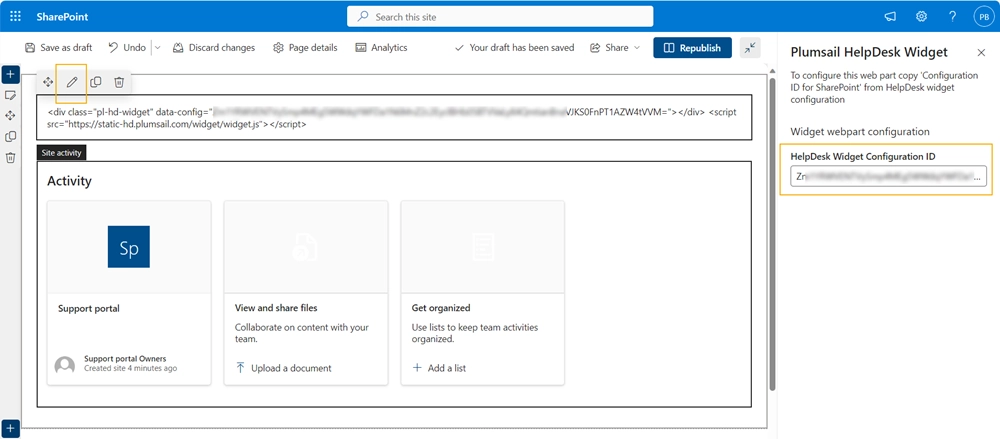
Task: Click the Upload a document link
Action: [x=284, y=368]
